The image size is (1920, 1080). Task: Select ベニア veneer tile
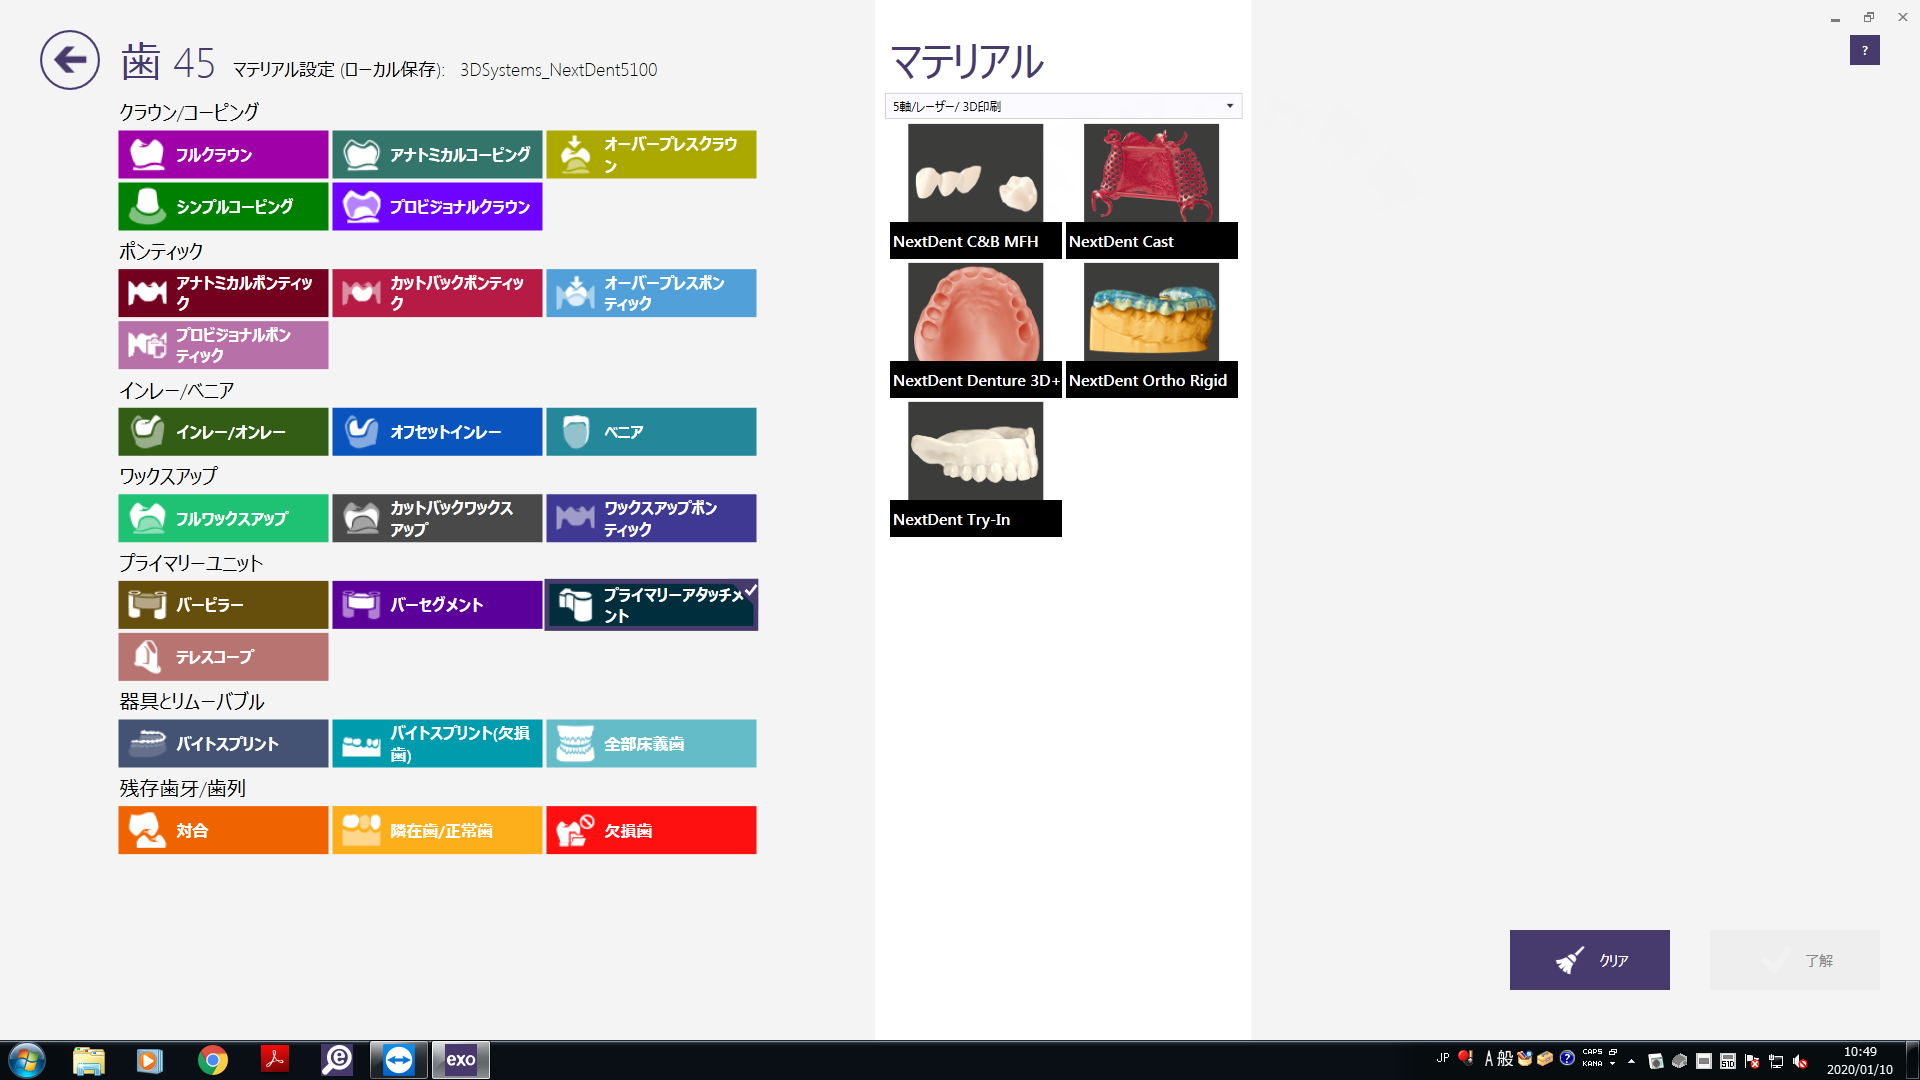pyautogui.click(x=651, y=432)
